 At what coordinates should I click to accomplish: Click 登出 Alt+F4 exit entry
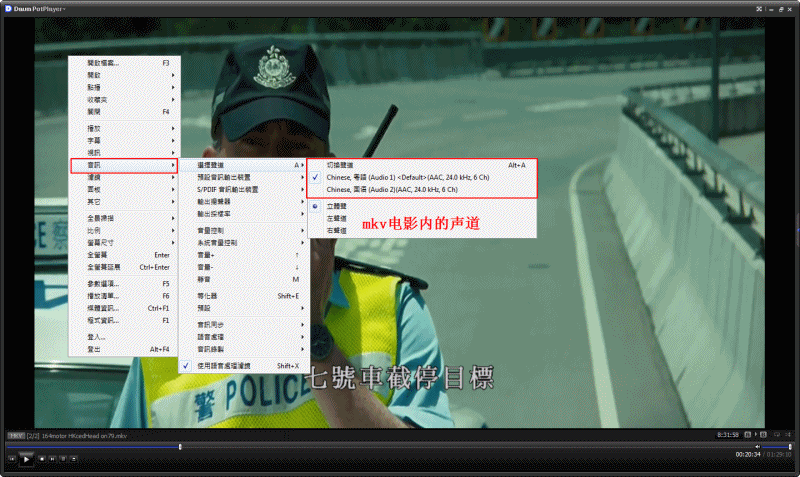pos(124,349)
